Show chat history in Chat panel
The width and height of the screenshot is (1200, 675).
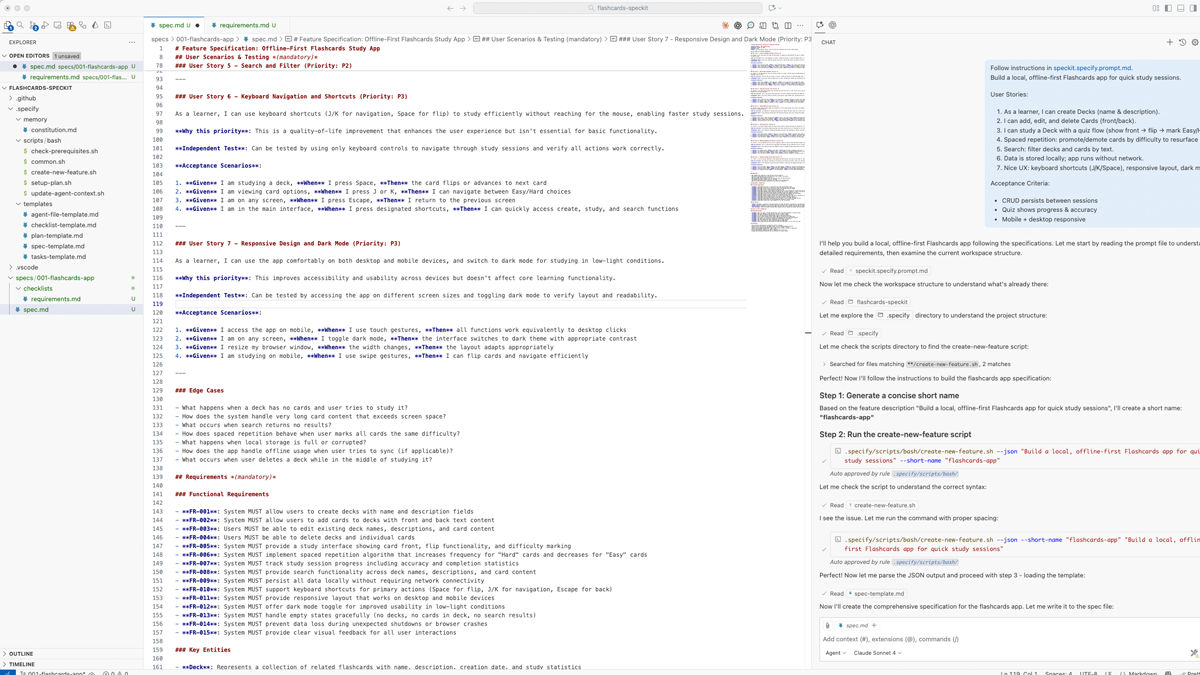point(1182,42)
